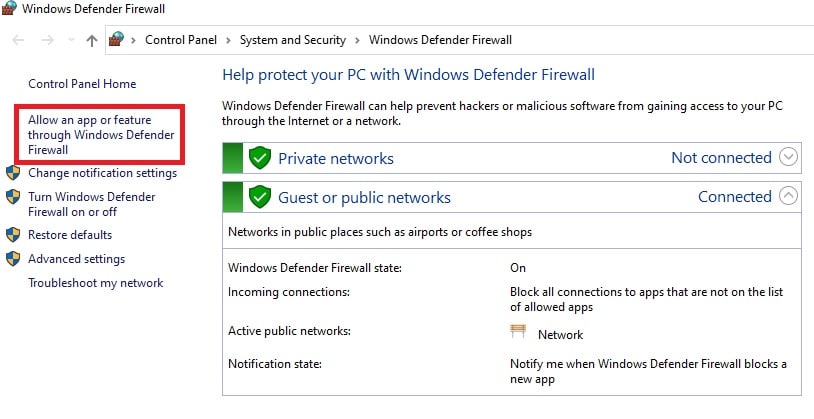This screenshot has height=419, width=814.
Task: Click the firewall icon in the address bar
Action: (x=118, y=40)
